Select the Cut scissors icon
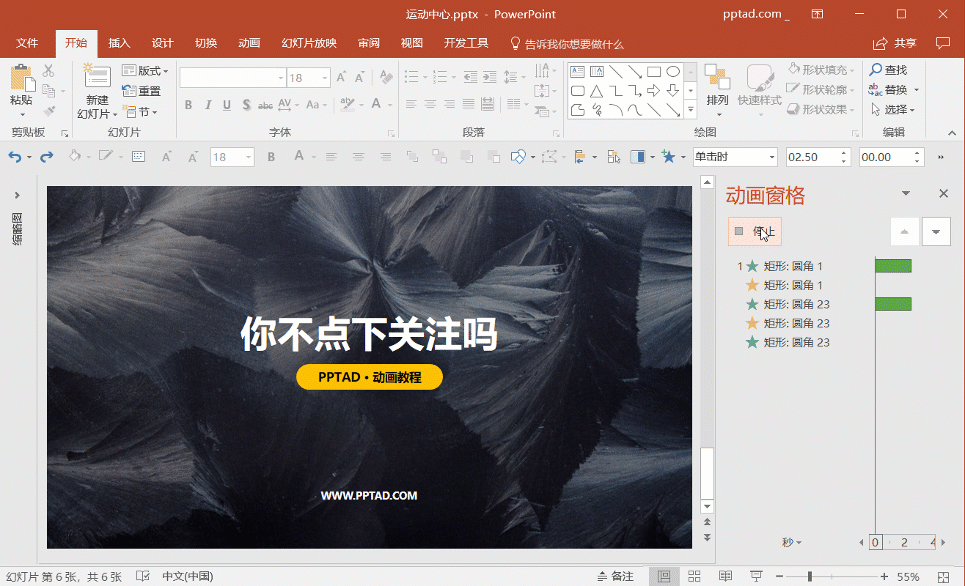 49,71
